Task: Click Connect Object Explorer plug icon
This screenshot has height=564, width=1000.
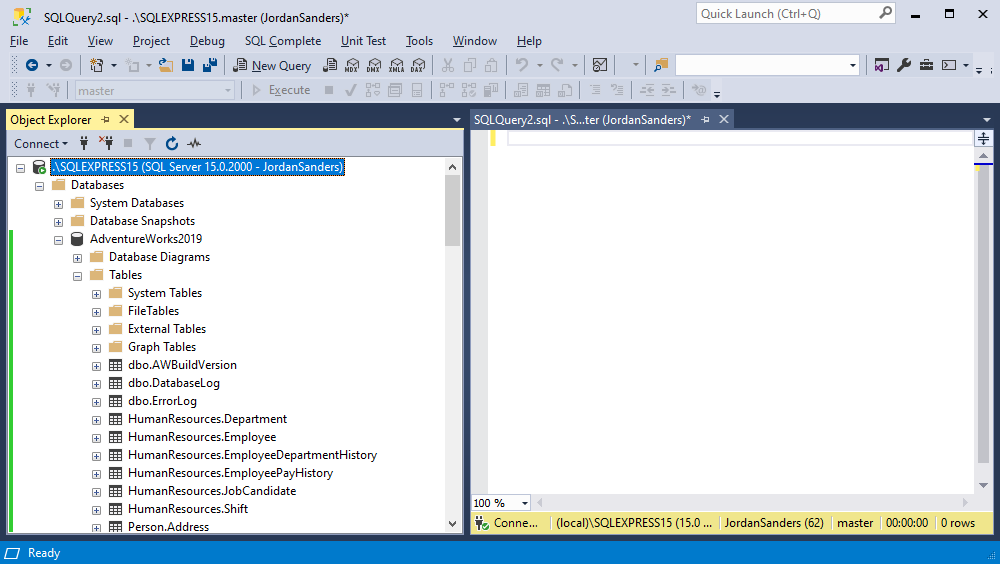Action: pos(84,144)
